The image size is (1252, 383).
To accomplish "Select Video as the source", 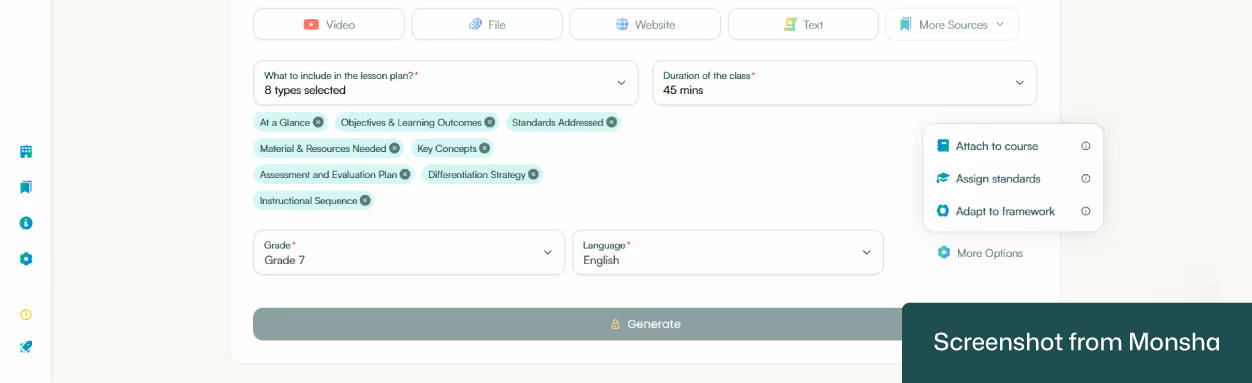I will tap(329, 24).
